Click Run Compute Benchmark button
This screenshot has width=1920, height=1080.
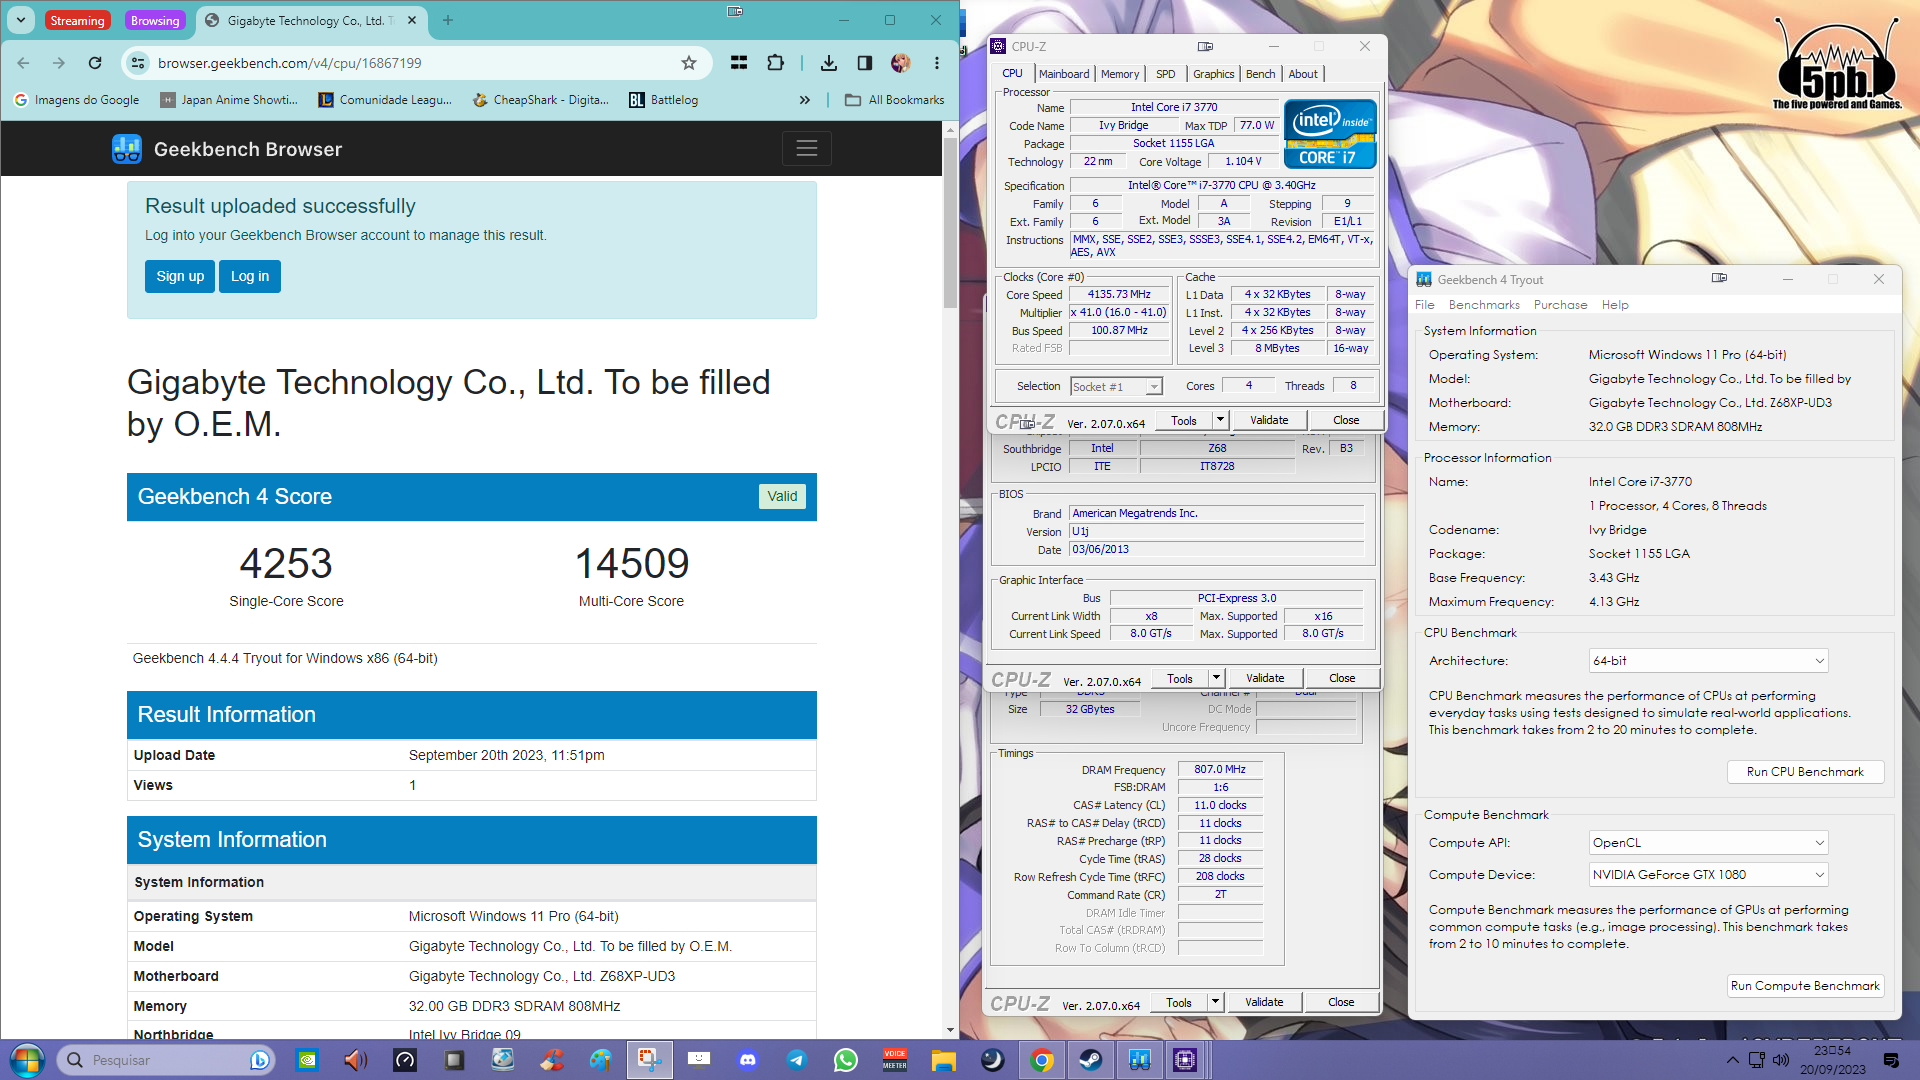click(x=1805, y=986)
